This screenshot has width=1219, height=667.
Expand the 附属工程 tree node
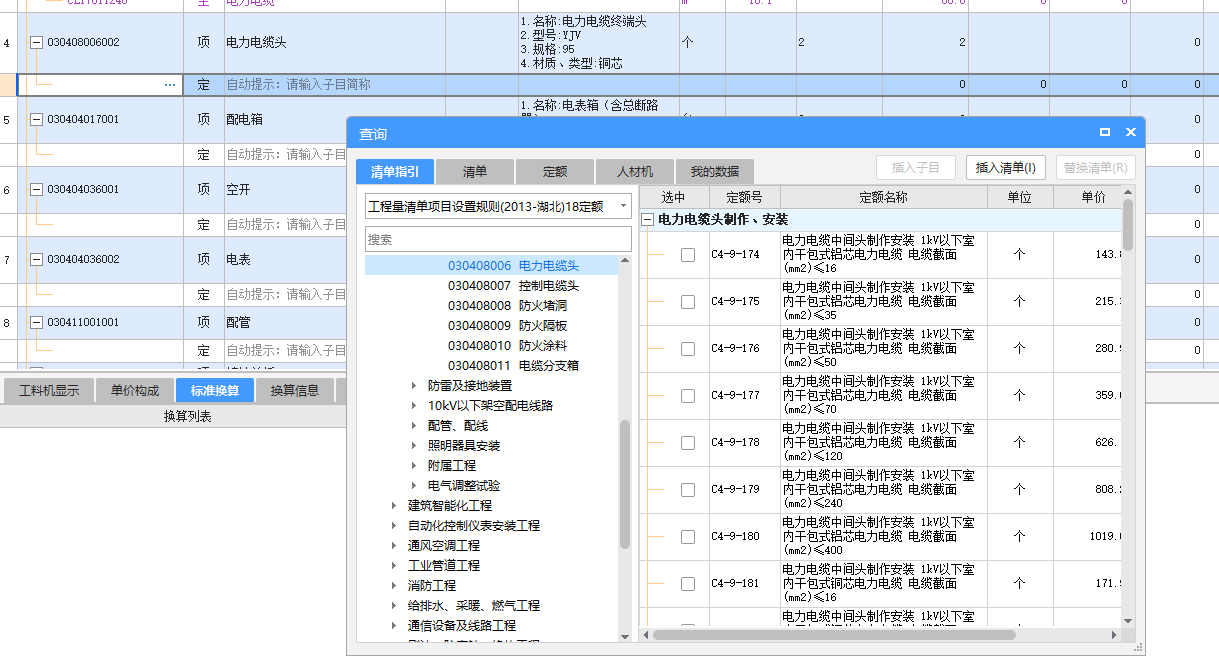coord(415,466)
